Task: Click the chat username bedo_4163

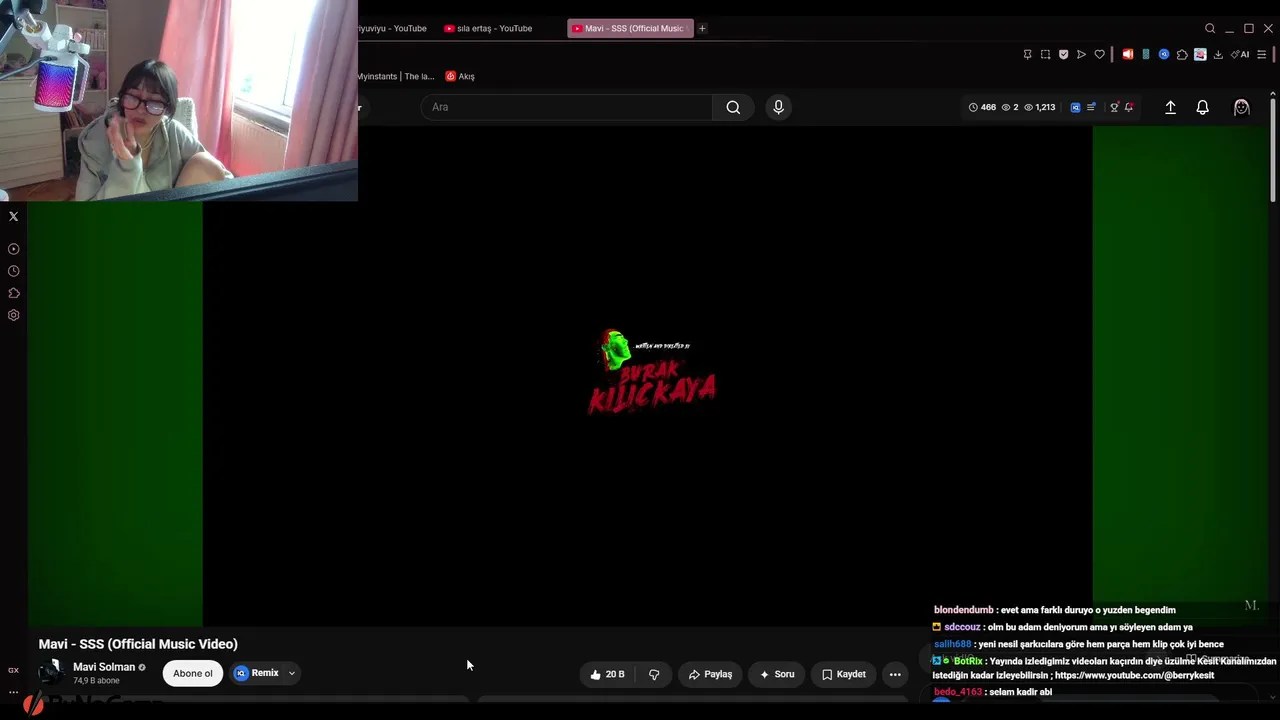Action: pos(958,692)
